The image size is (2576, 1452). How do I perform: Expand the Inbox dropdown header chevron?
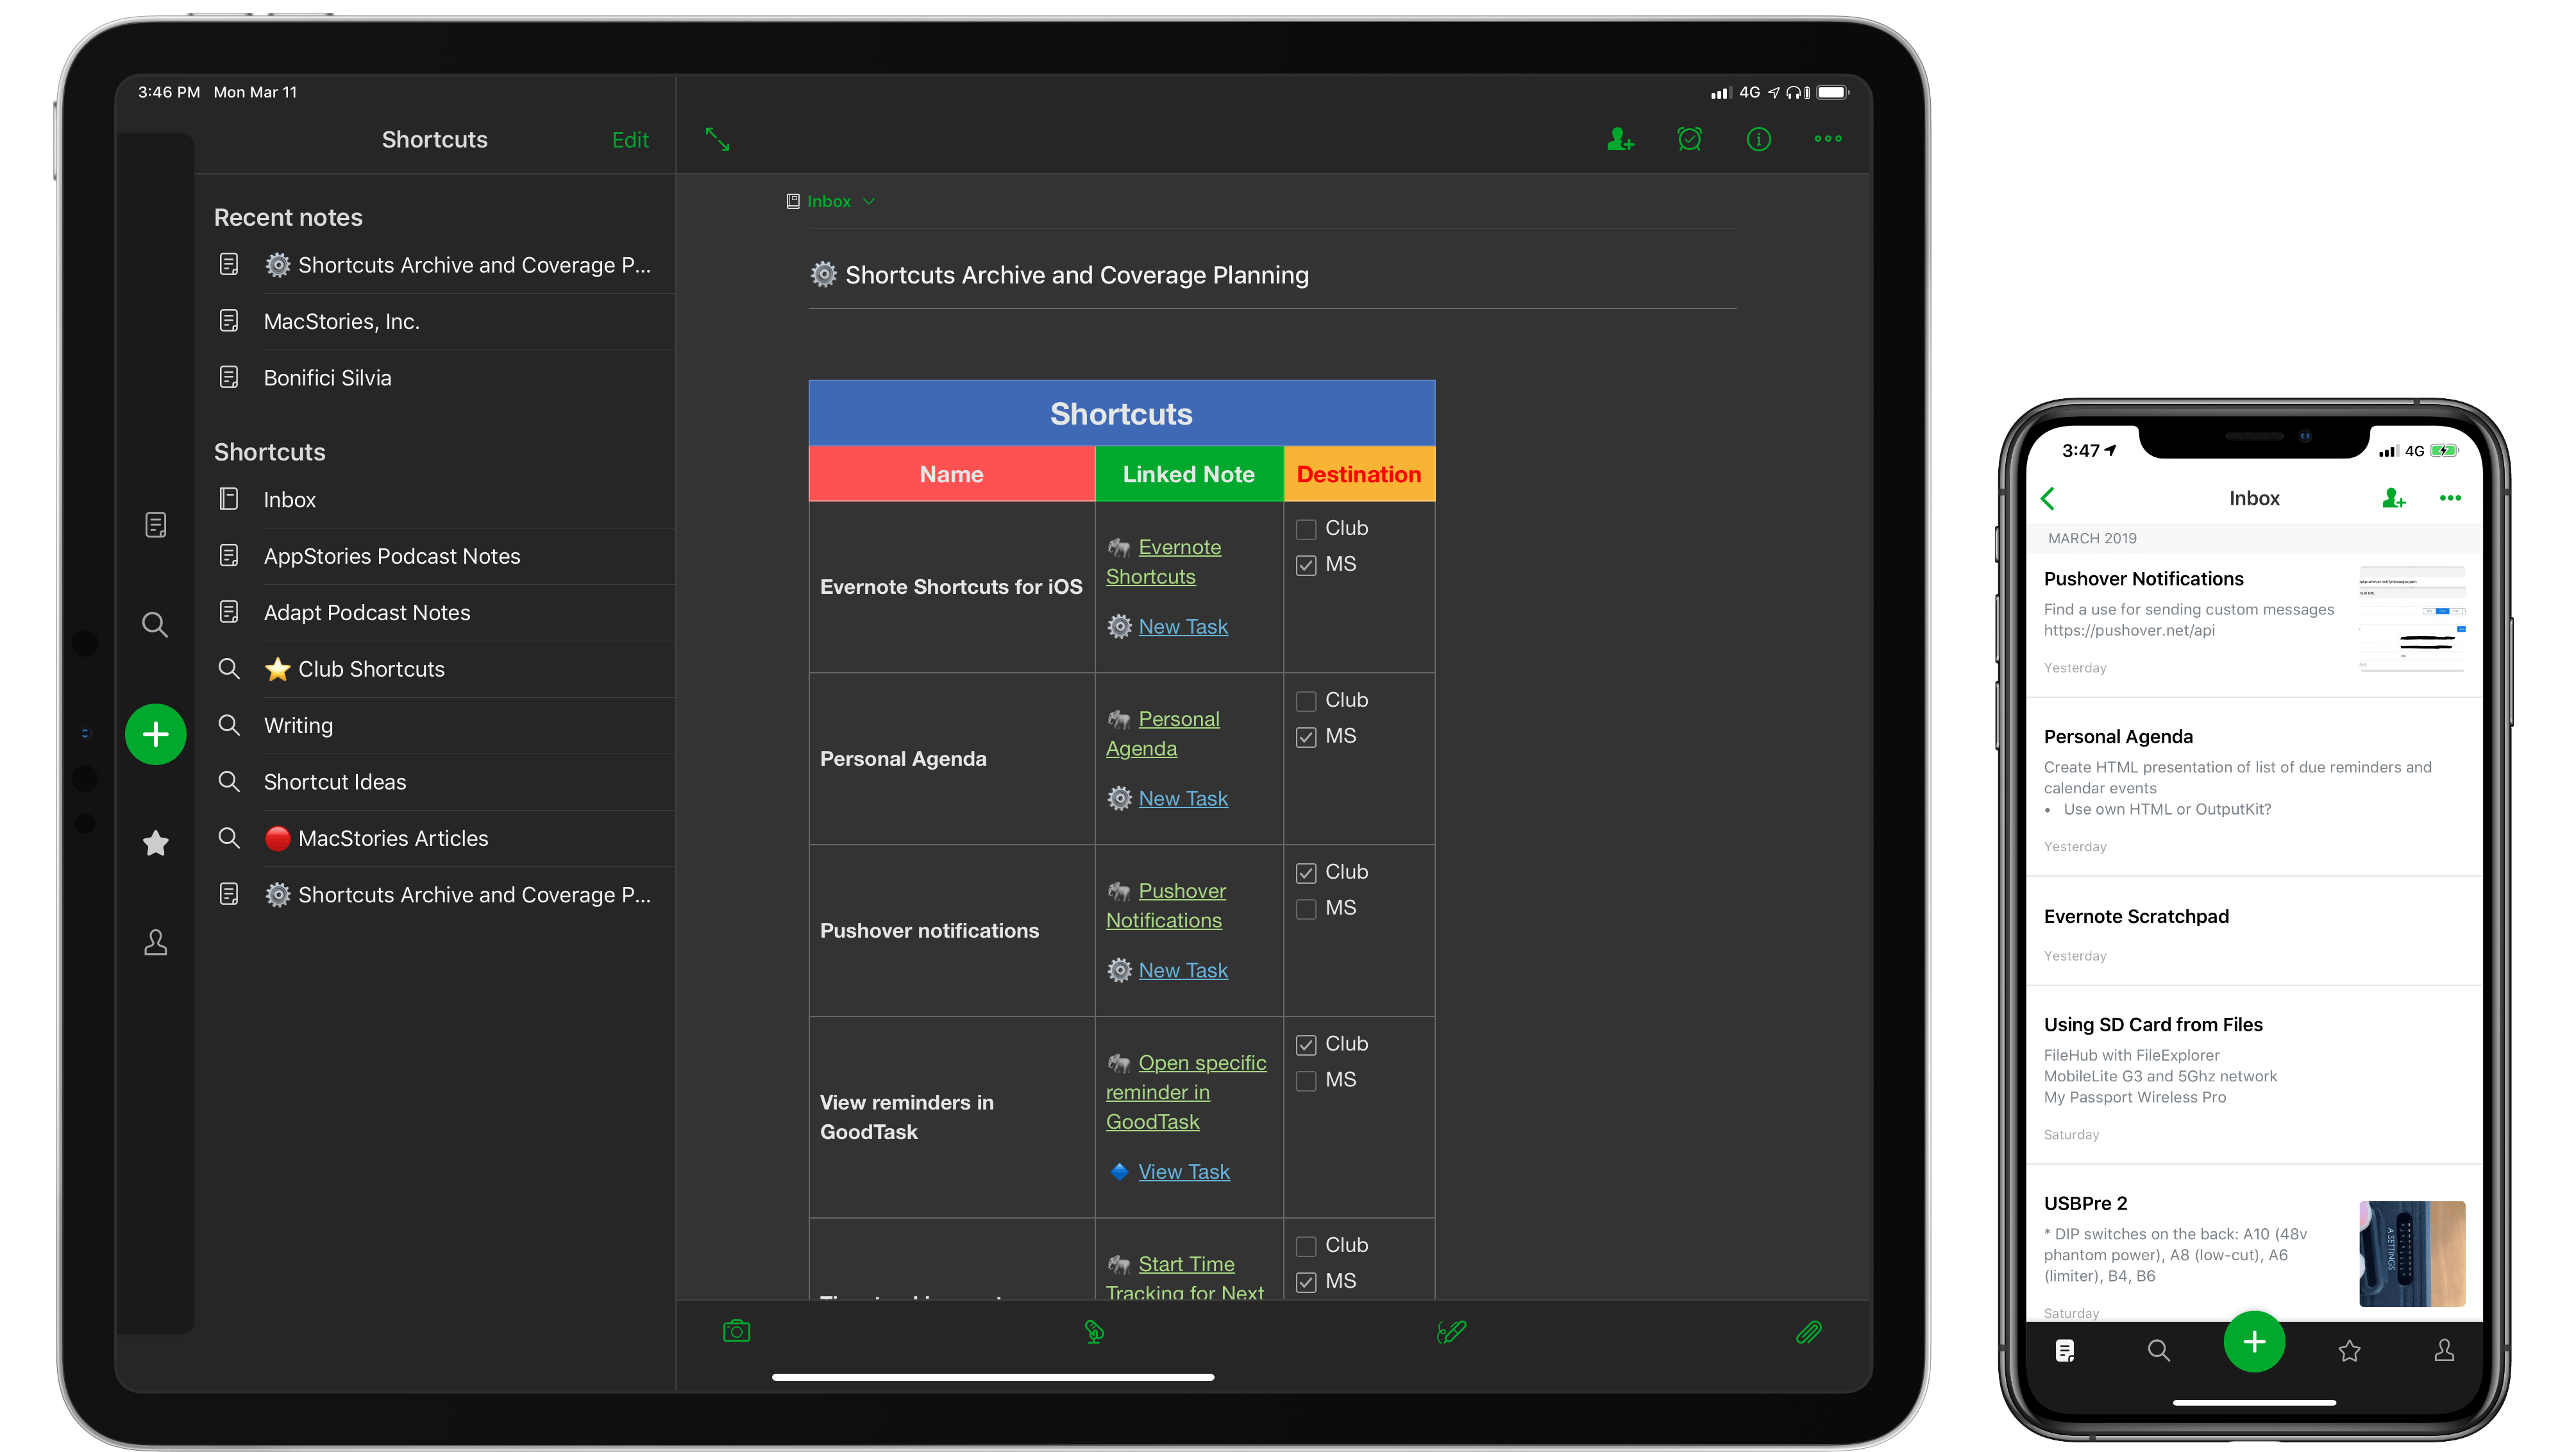click(869, 201)
